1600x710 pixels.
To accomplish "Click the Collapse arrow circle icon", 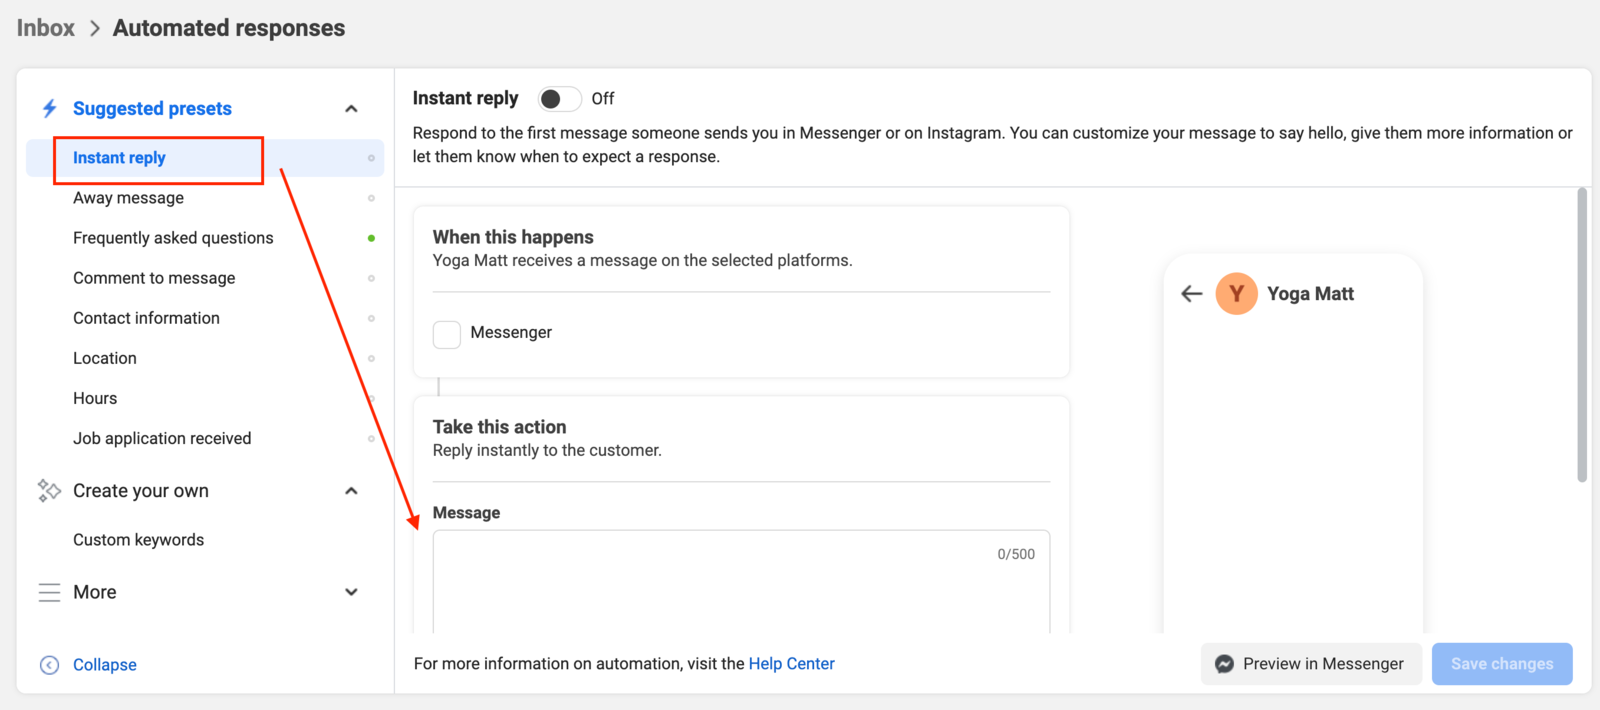I will point(49,665).
